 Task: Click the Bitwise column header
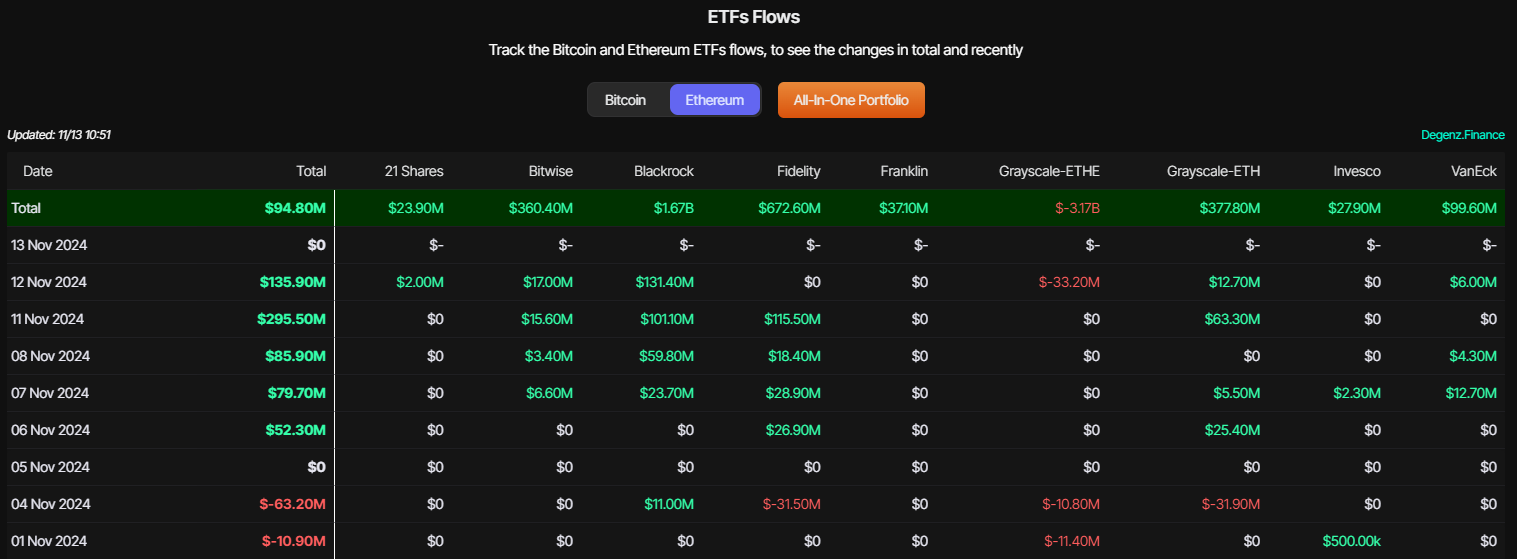tap(551, 171)
